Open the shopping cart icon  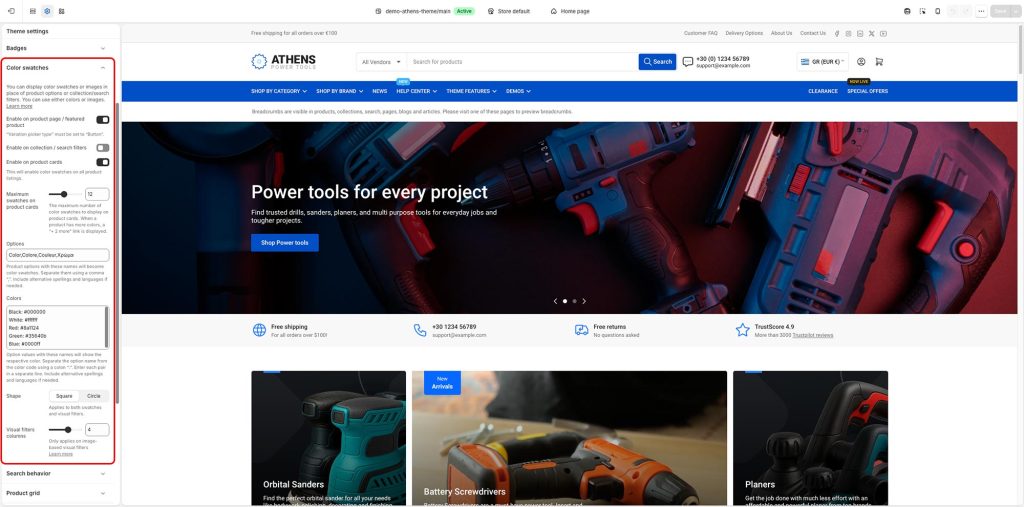pyautogui.click(x=879, y=61)
